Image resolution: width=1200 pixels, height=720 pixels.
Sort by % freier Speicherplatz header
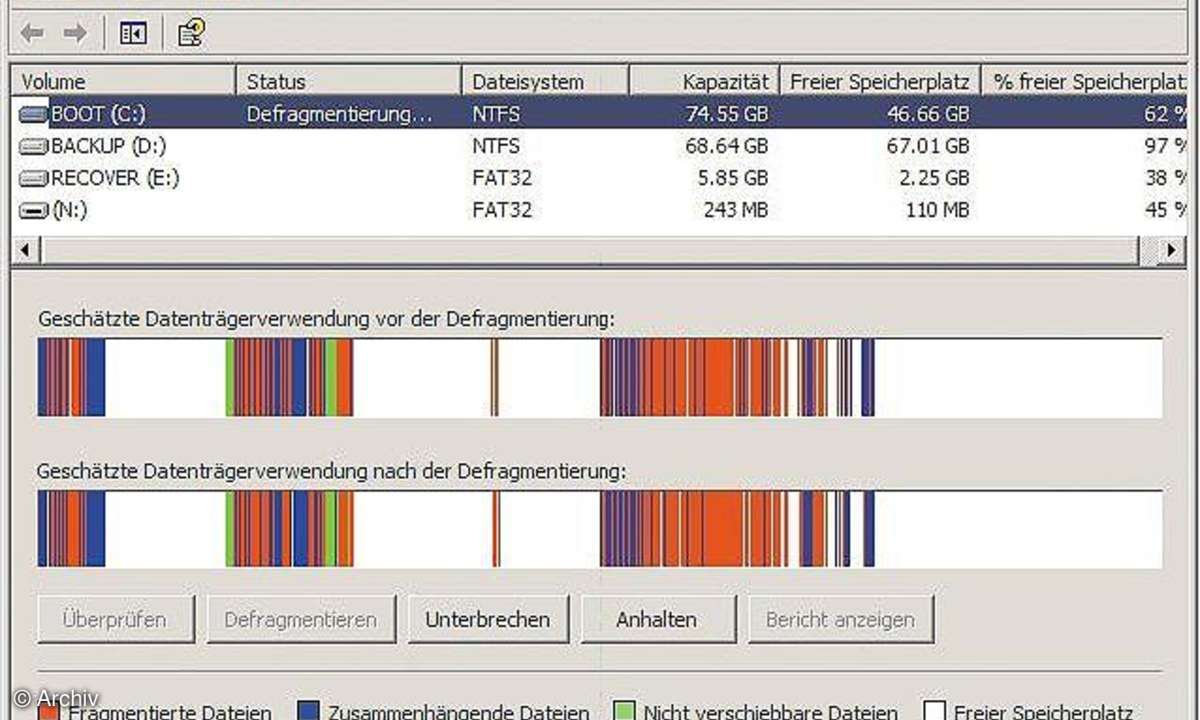(x=1085, y=81)
